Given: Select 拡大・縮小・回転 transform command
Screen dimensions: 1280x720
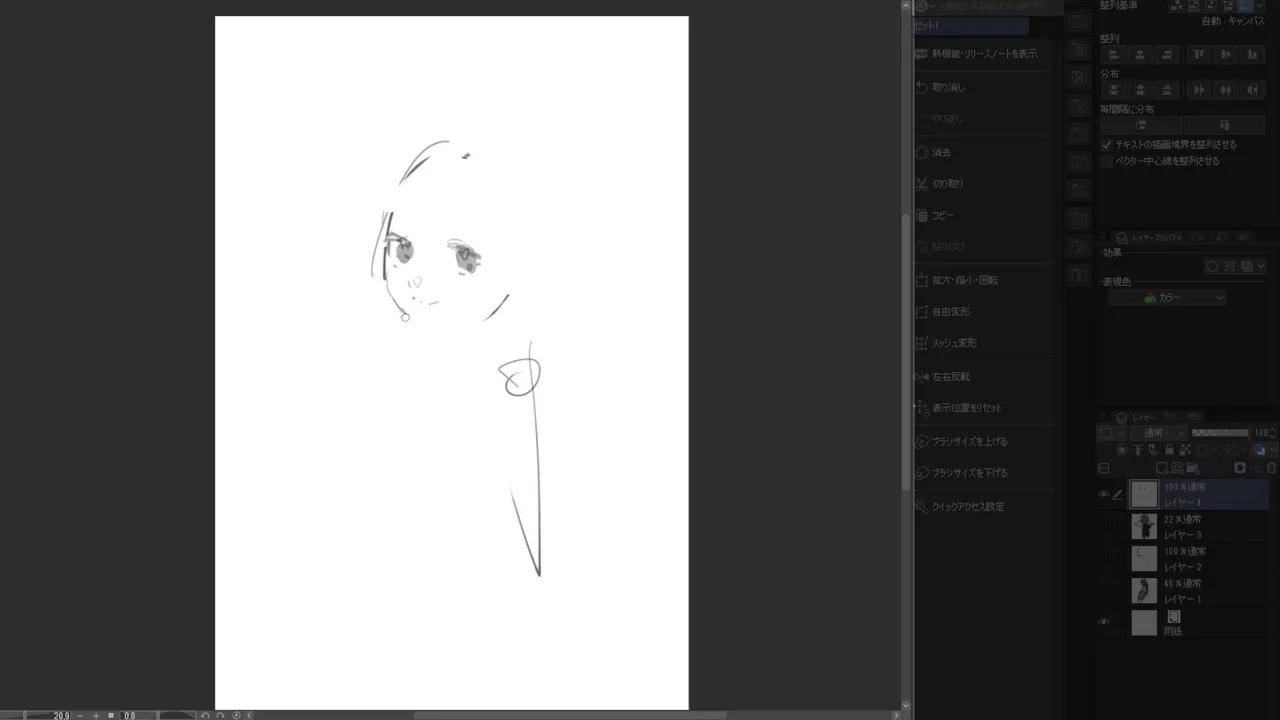Looking at the screenshot, I should (x=986, y=281).
